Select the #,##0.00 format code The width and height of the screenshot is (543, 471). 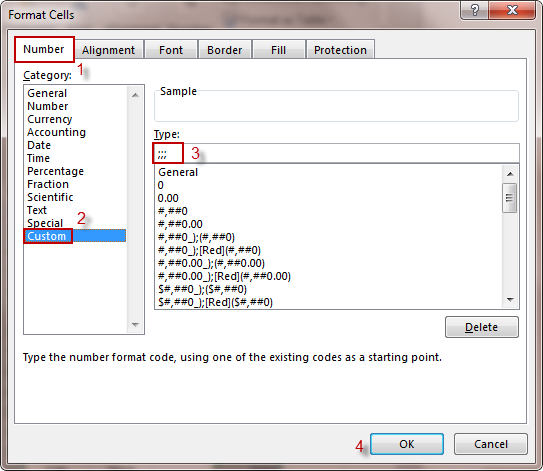pos(180,224)
